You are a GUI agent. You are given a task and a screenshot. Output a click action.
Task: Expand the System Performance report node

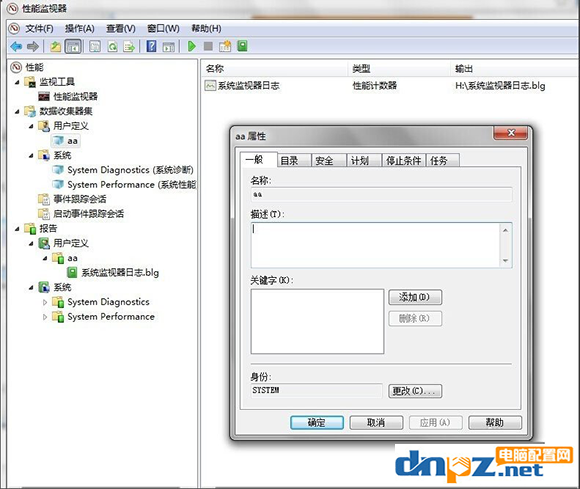(45, 317)
